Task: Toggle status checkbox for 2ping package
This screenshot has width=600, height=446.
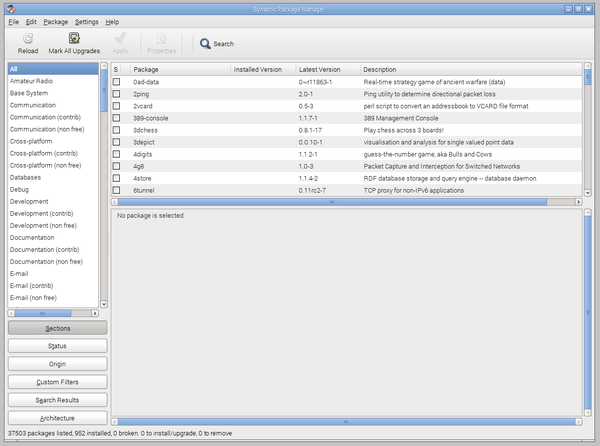Action: [x=116, y=93]
